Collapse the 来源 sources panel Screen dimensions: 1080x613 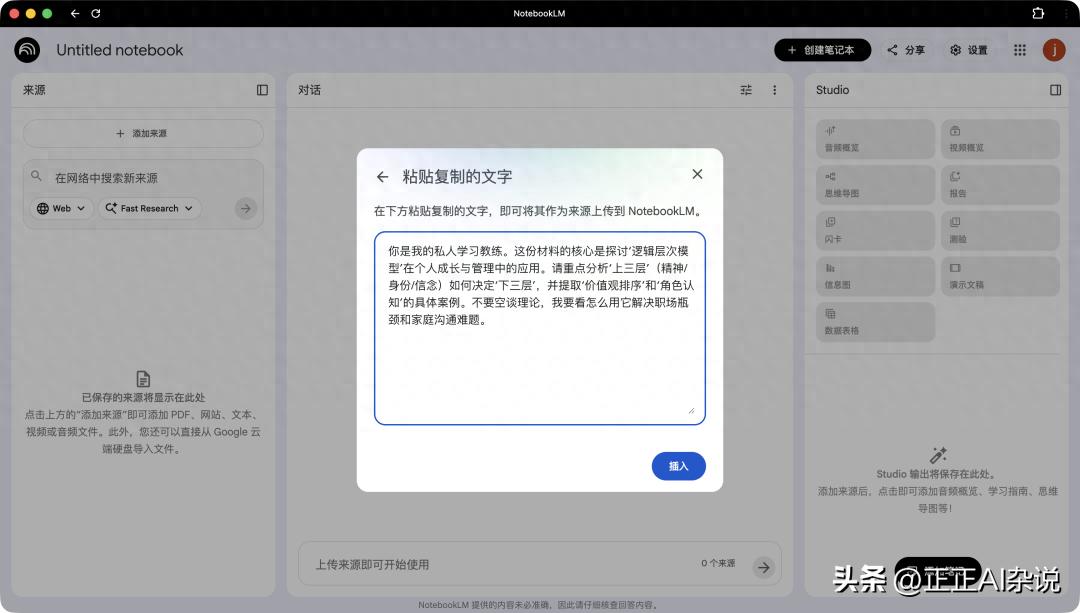261,89
